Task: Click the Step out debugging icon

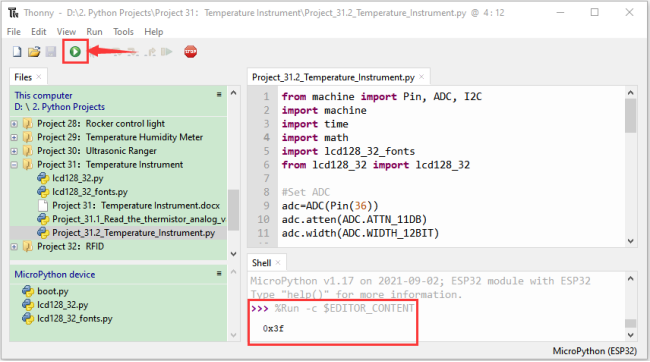Action: coord(151,52)
